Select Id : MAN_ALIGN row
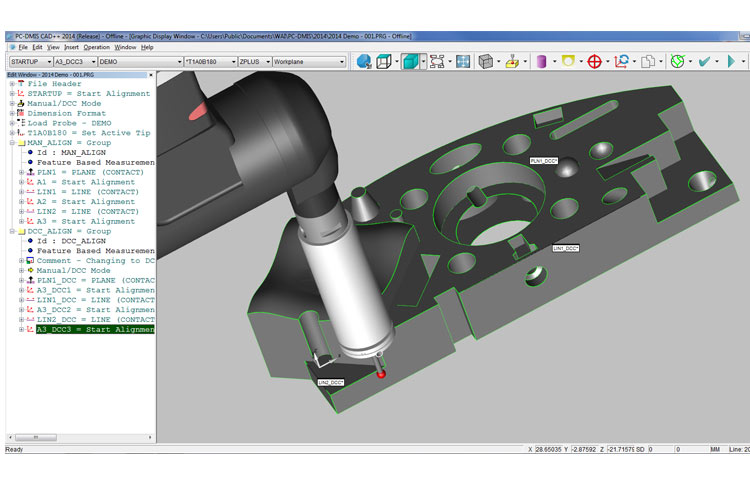The width and height of the screenshot is (750, 500). click(x=71, y=153)
